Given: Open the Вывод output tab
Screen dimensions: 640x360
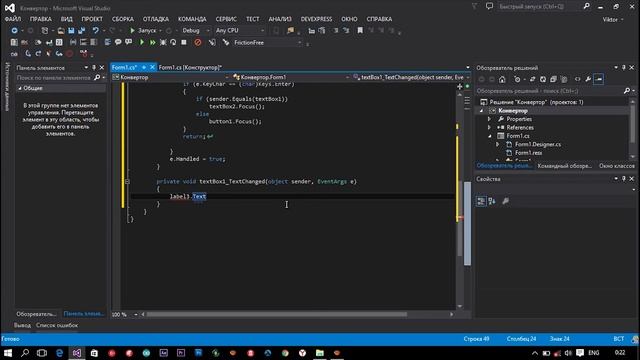Looking at the screenshot, I should 22,325.
